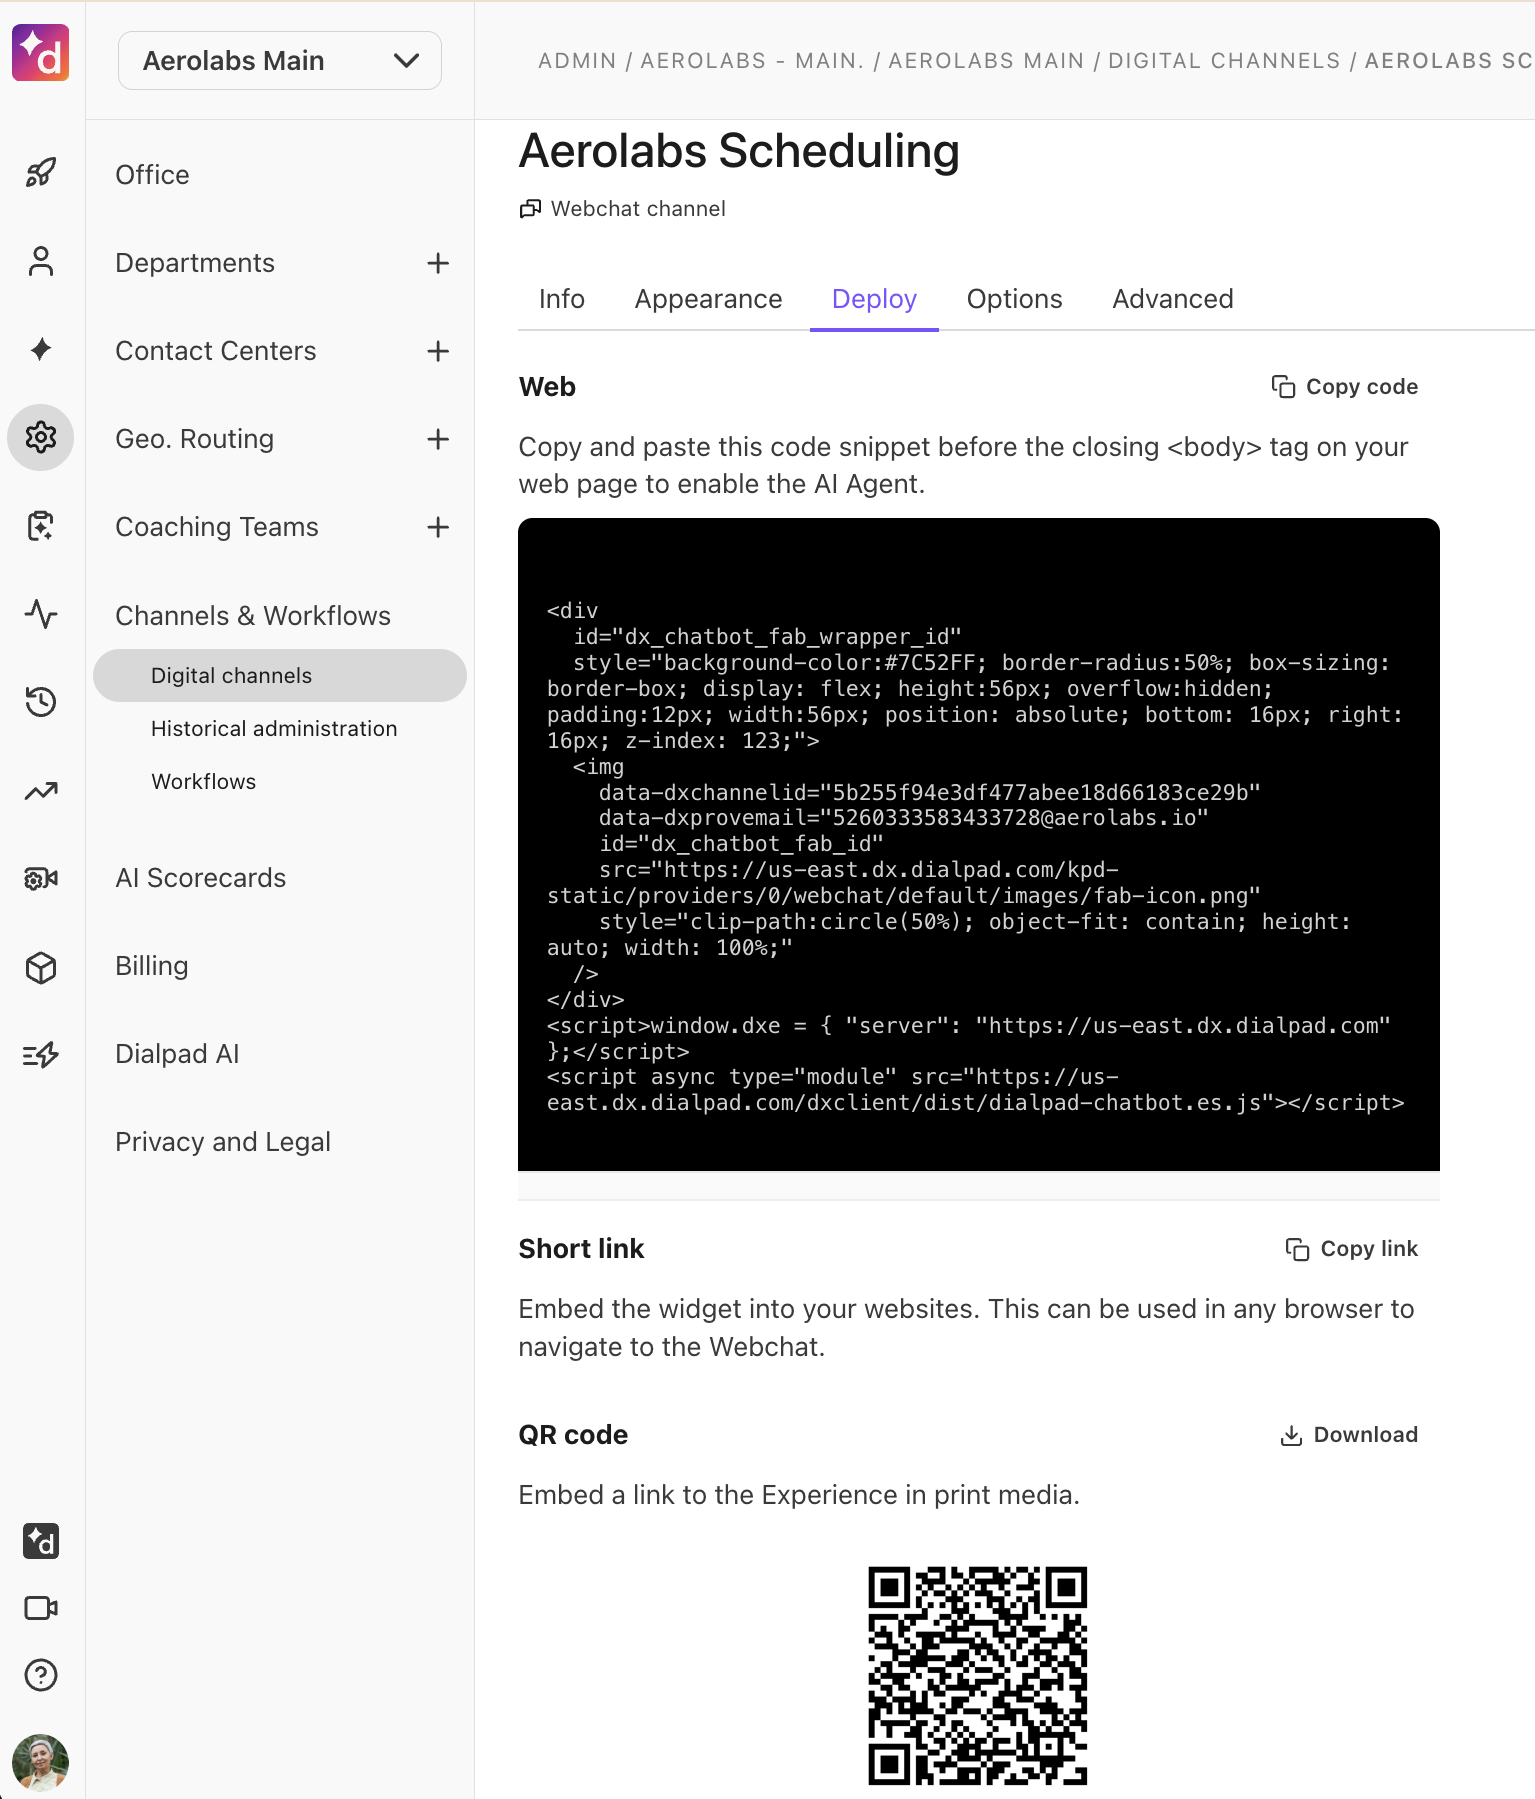Click the copy icon beside Copy code
The width and height of the screenshot is (1535, 1799).
[x=1283, y=386]
